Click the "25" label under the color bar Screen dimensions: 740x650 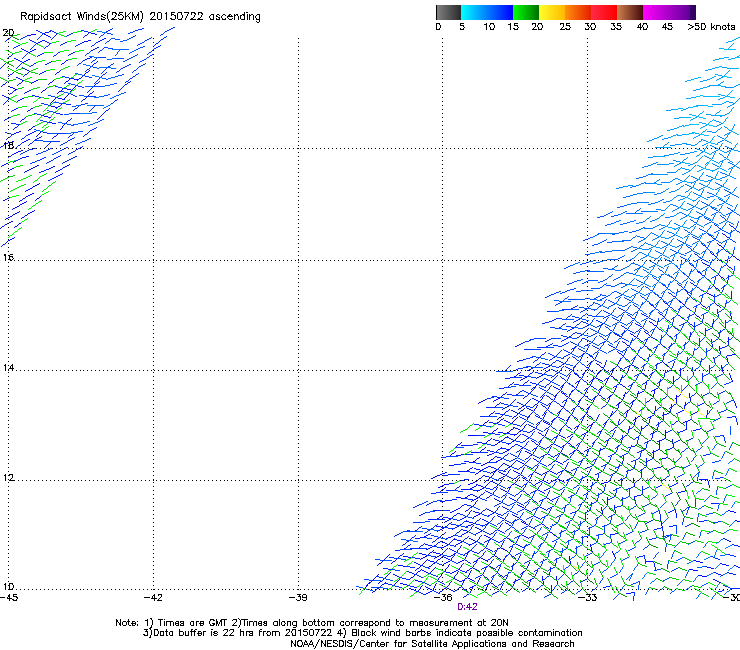coord(565,27)
